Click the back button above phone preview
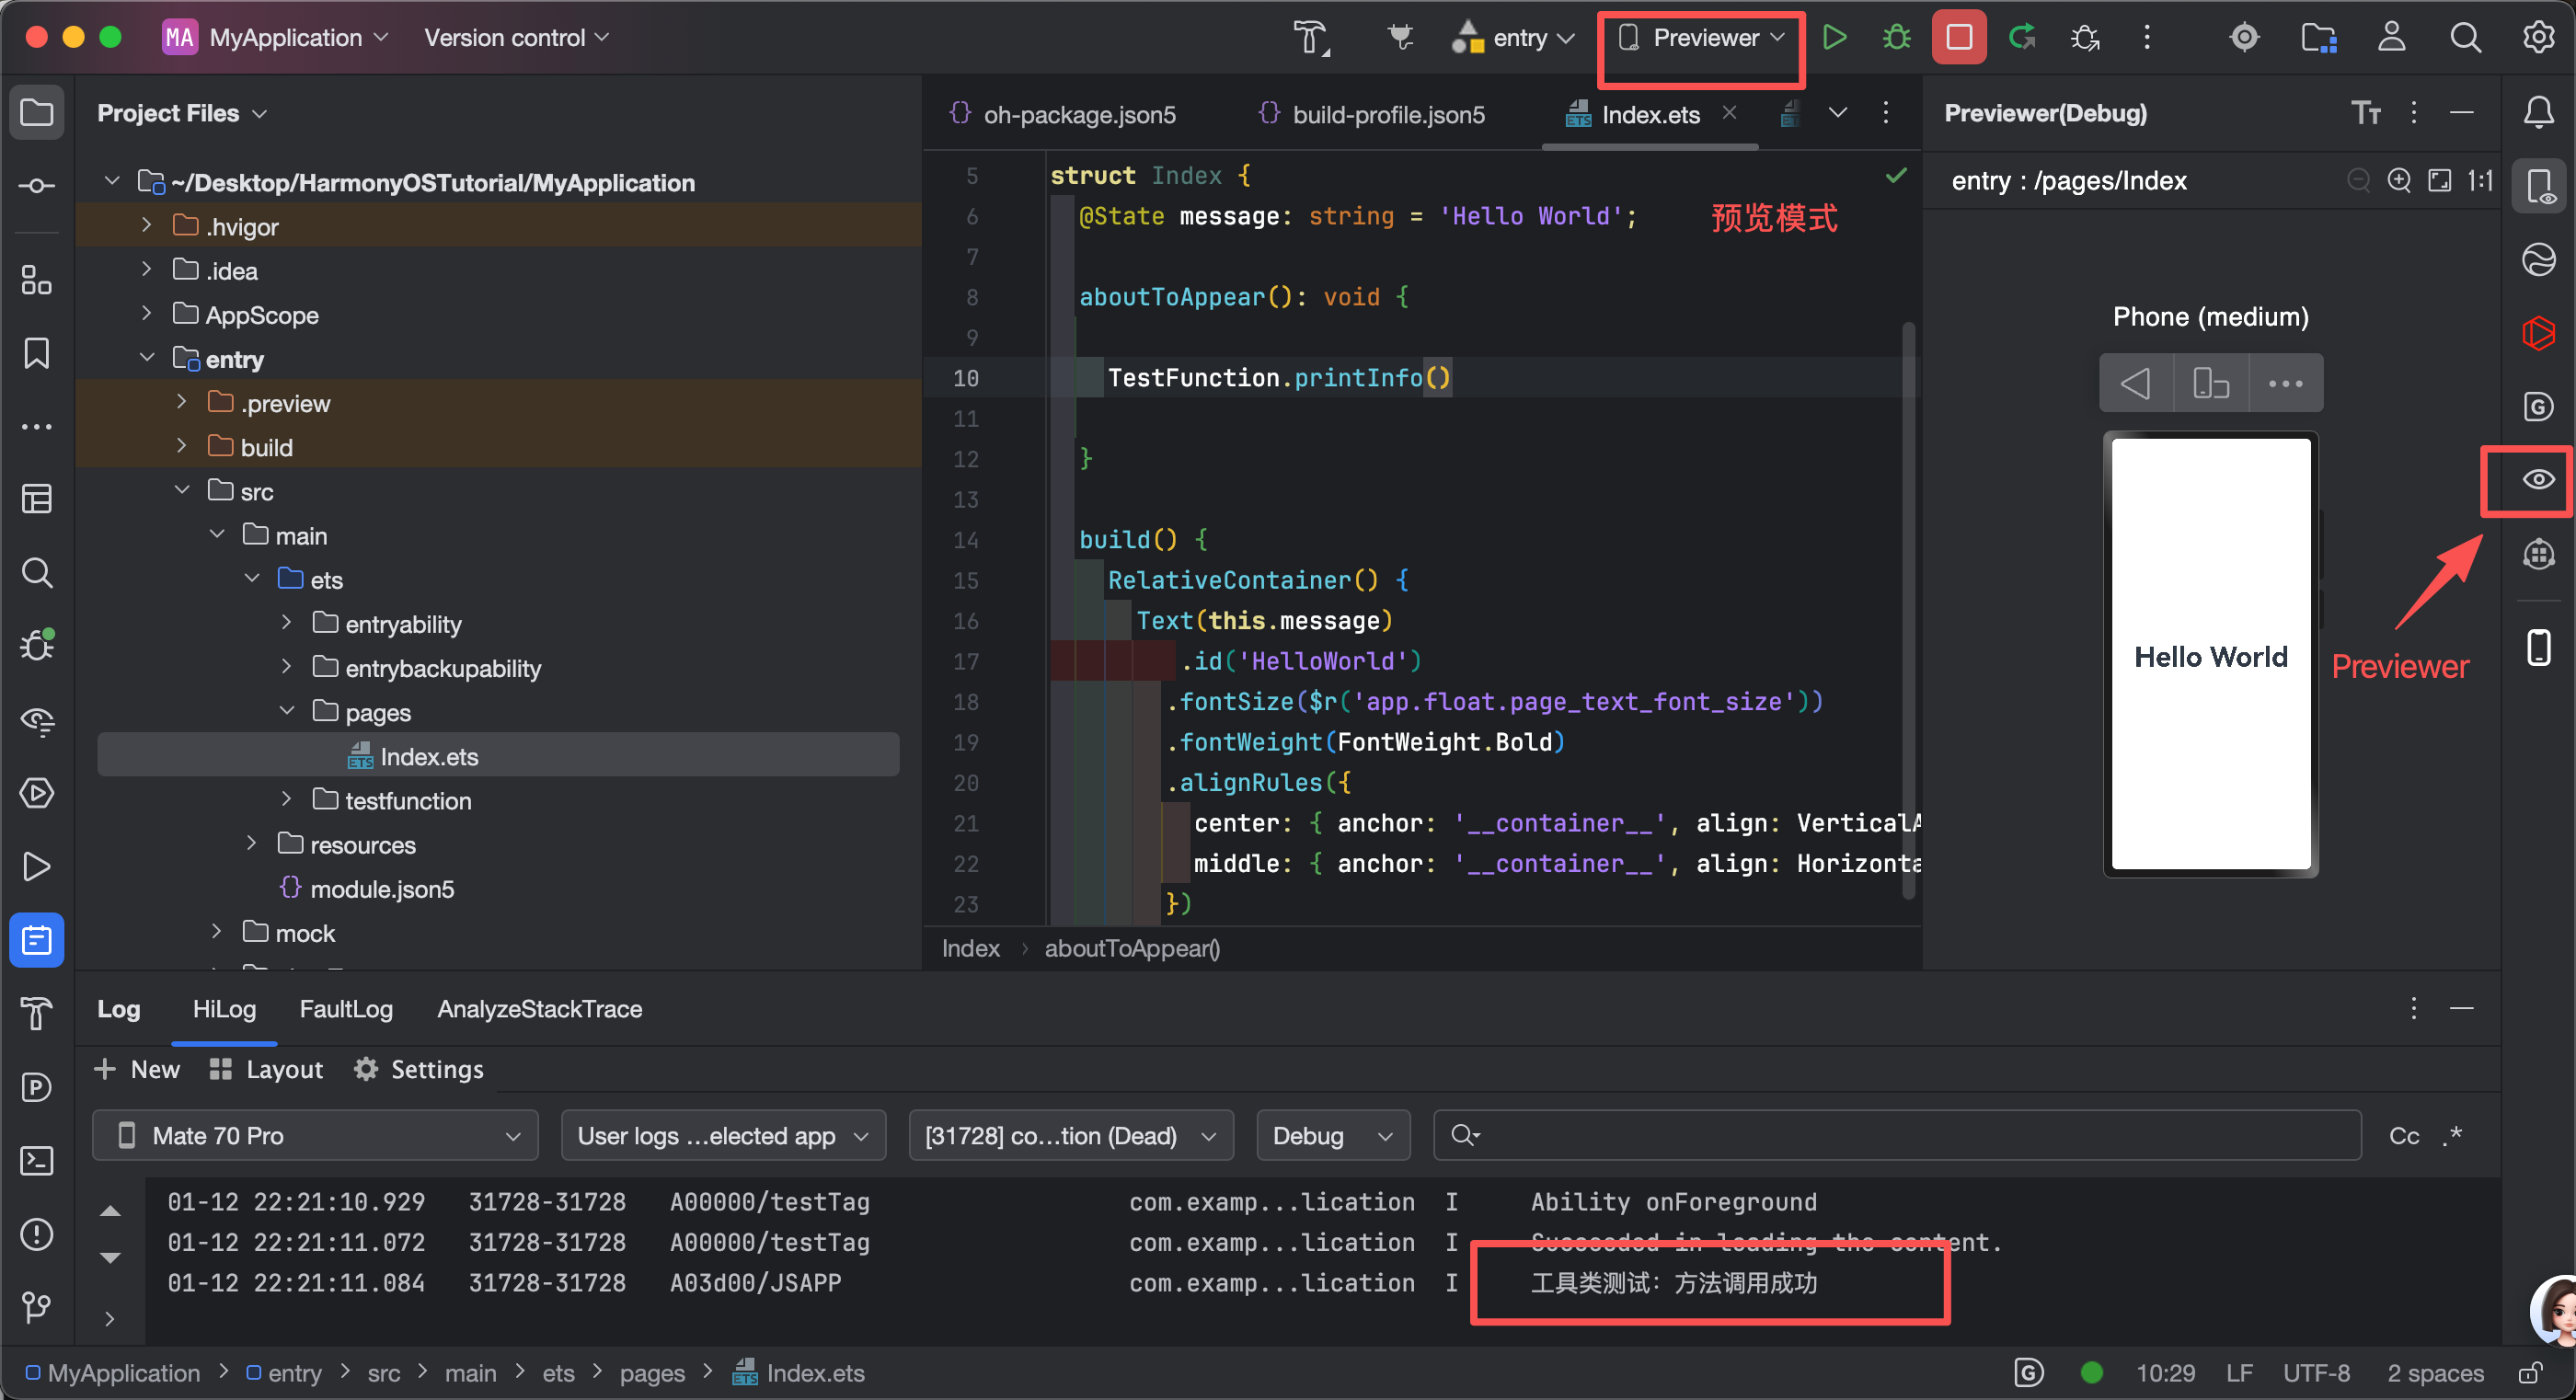 (2135, 383)
